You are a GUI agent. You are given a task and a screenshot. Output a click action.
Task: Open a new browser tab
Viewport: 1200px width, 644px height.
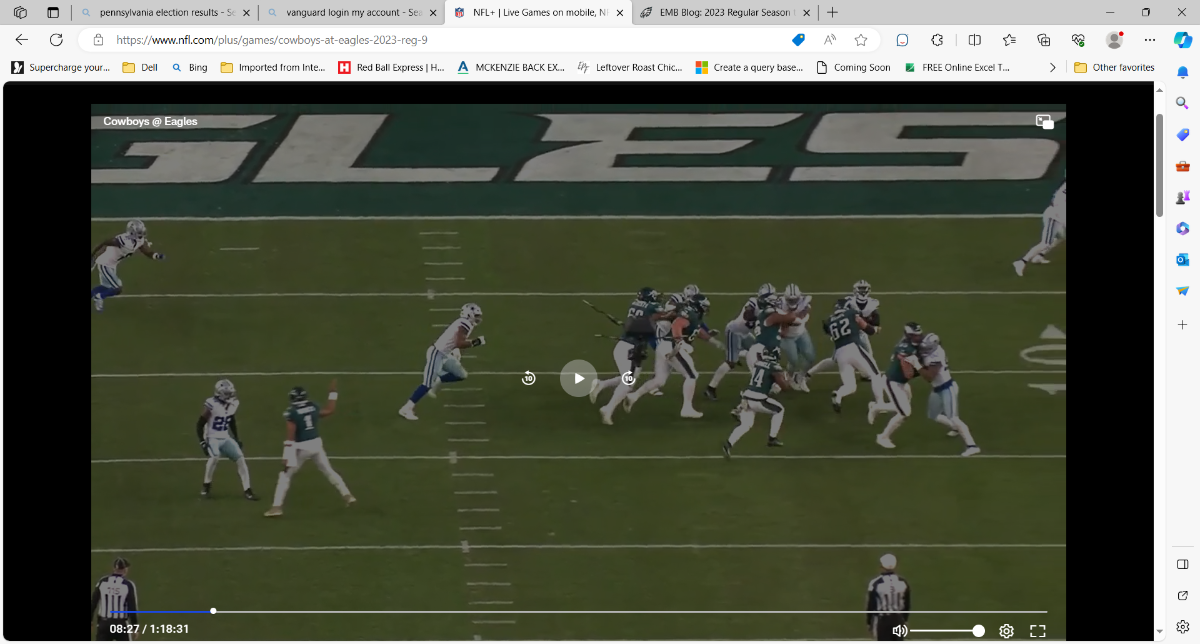832,13
